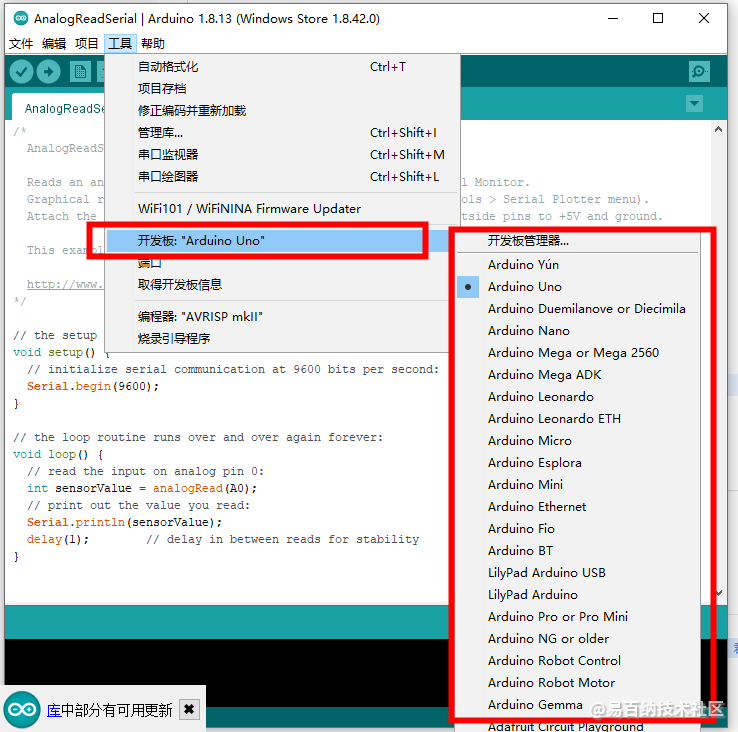Click the New sketch toolbar icon
Screen dimensions: 738x732
coord(80,72)
